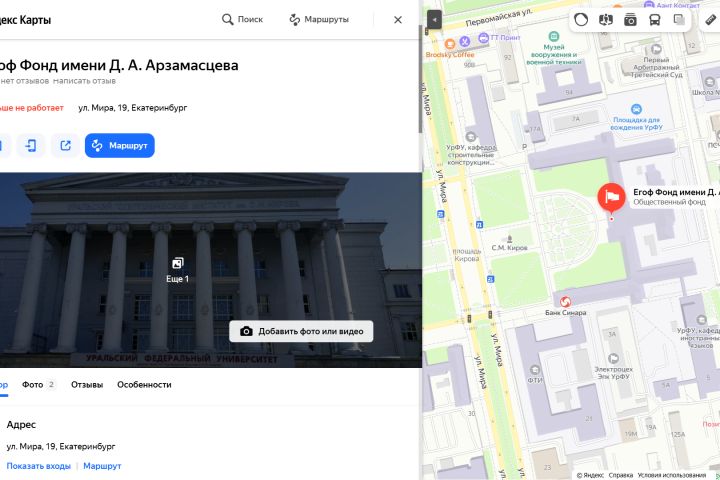720x480 pixels.
Task: Click the Написать отзыв link
Action: point(84,81)
